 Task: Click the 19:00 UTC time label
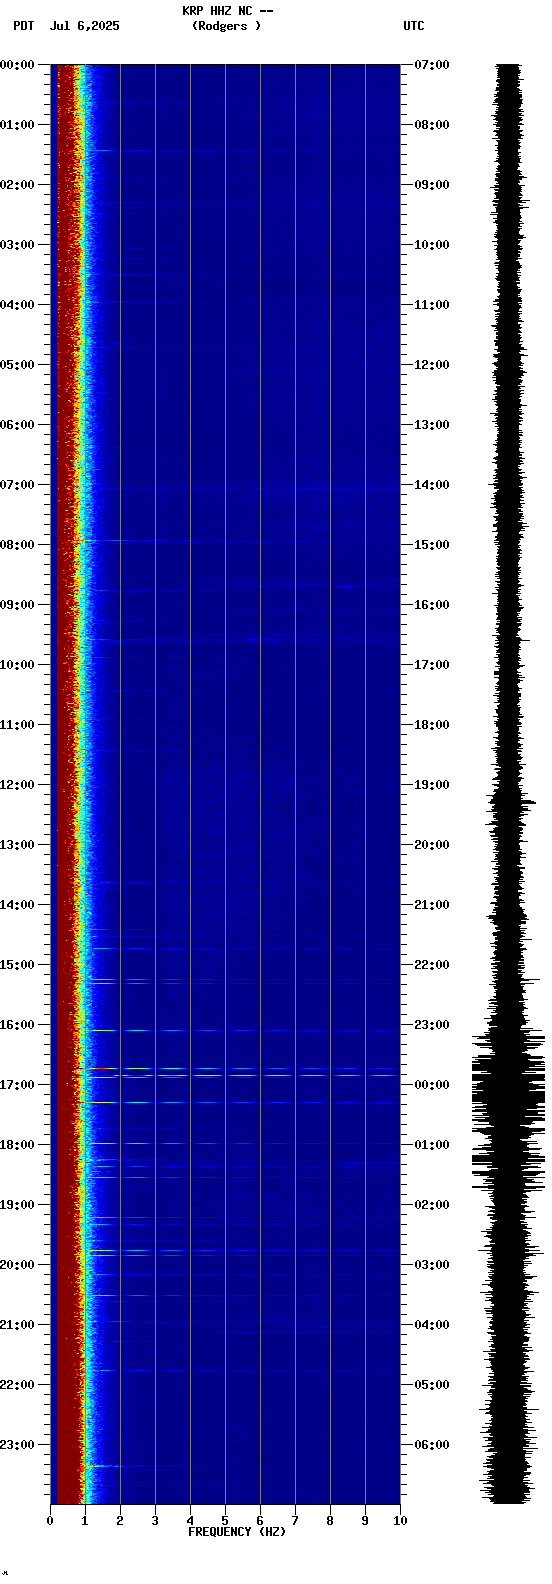click(x=432, y=785)
